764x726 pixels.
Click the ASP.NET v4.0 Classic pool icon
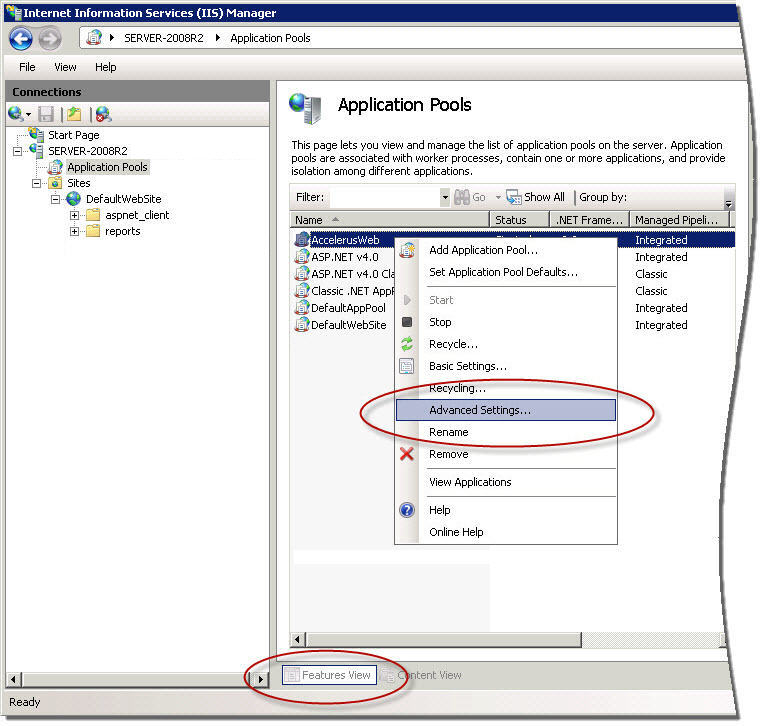pos(302,274)
